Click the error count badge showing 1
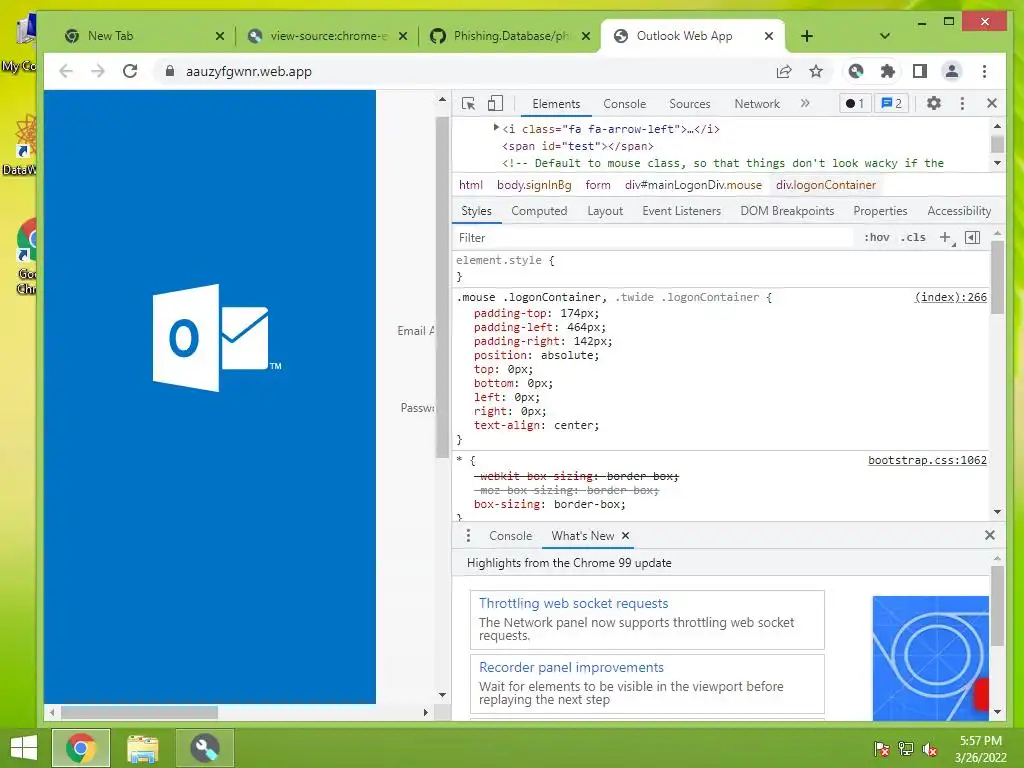Viewport: 1024px width, 768px height. coord(855,103)
